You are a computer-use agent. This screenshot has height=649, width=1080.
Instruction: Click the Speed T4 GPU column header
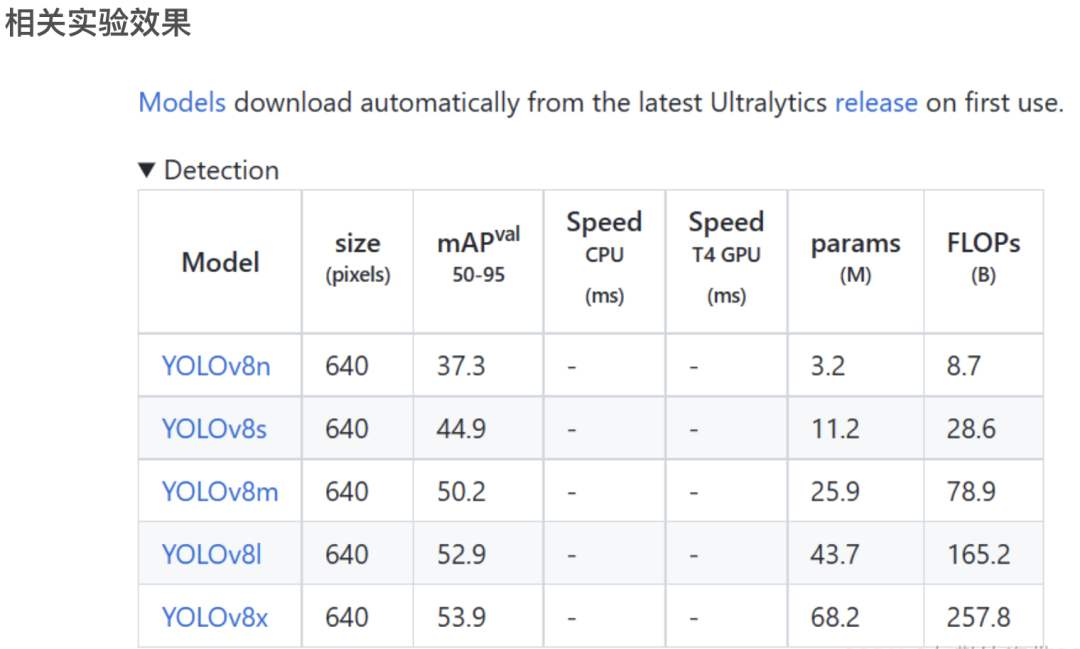point(727,257)
